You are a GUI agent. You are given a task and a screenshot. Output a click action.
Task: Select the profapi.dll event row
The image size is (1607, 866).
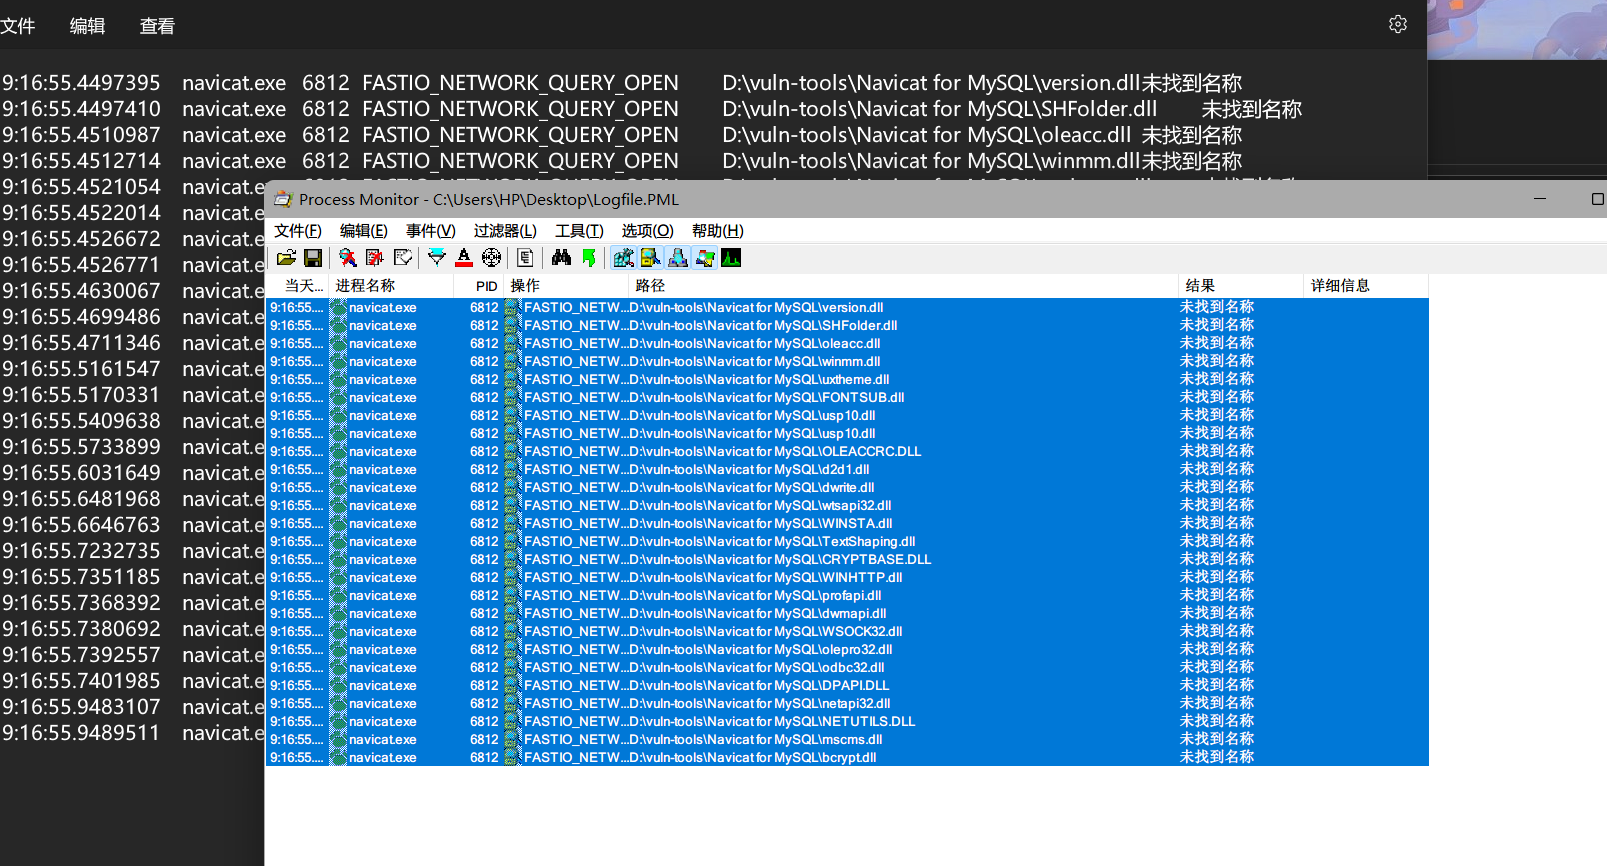tap(847, 595)
